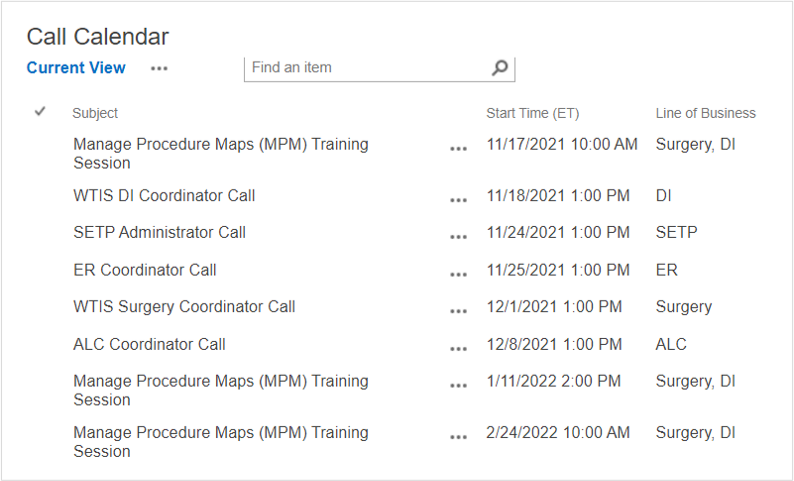This screenshot has height=481, width=794.
Task: Click the search magnifier icon
Action: click(500, 68)
